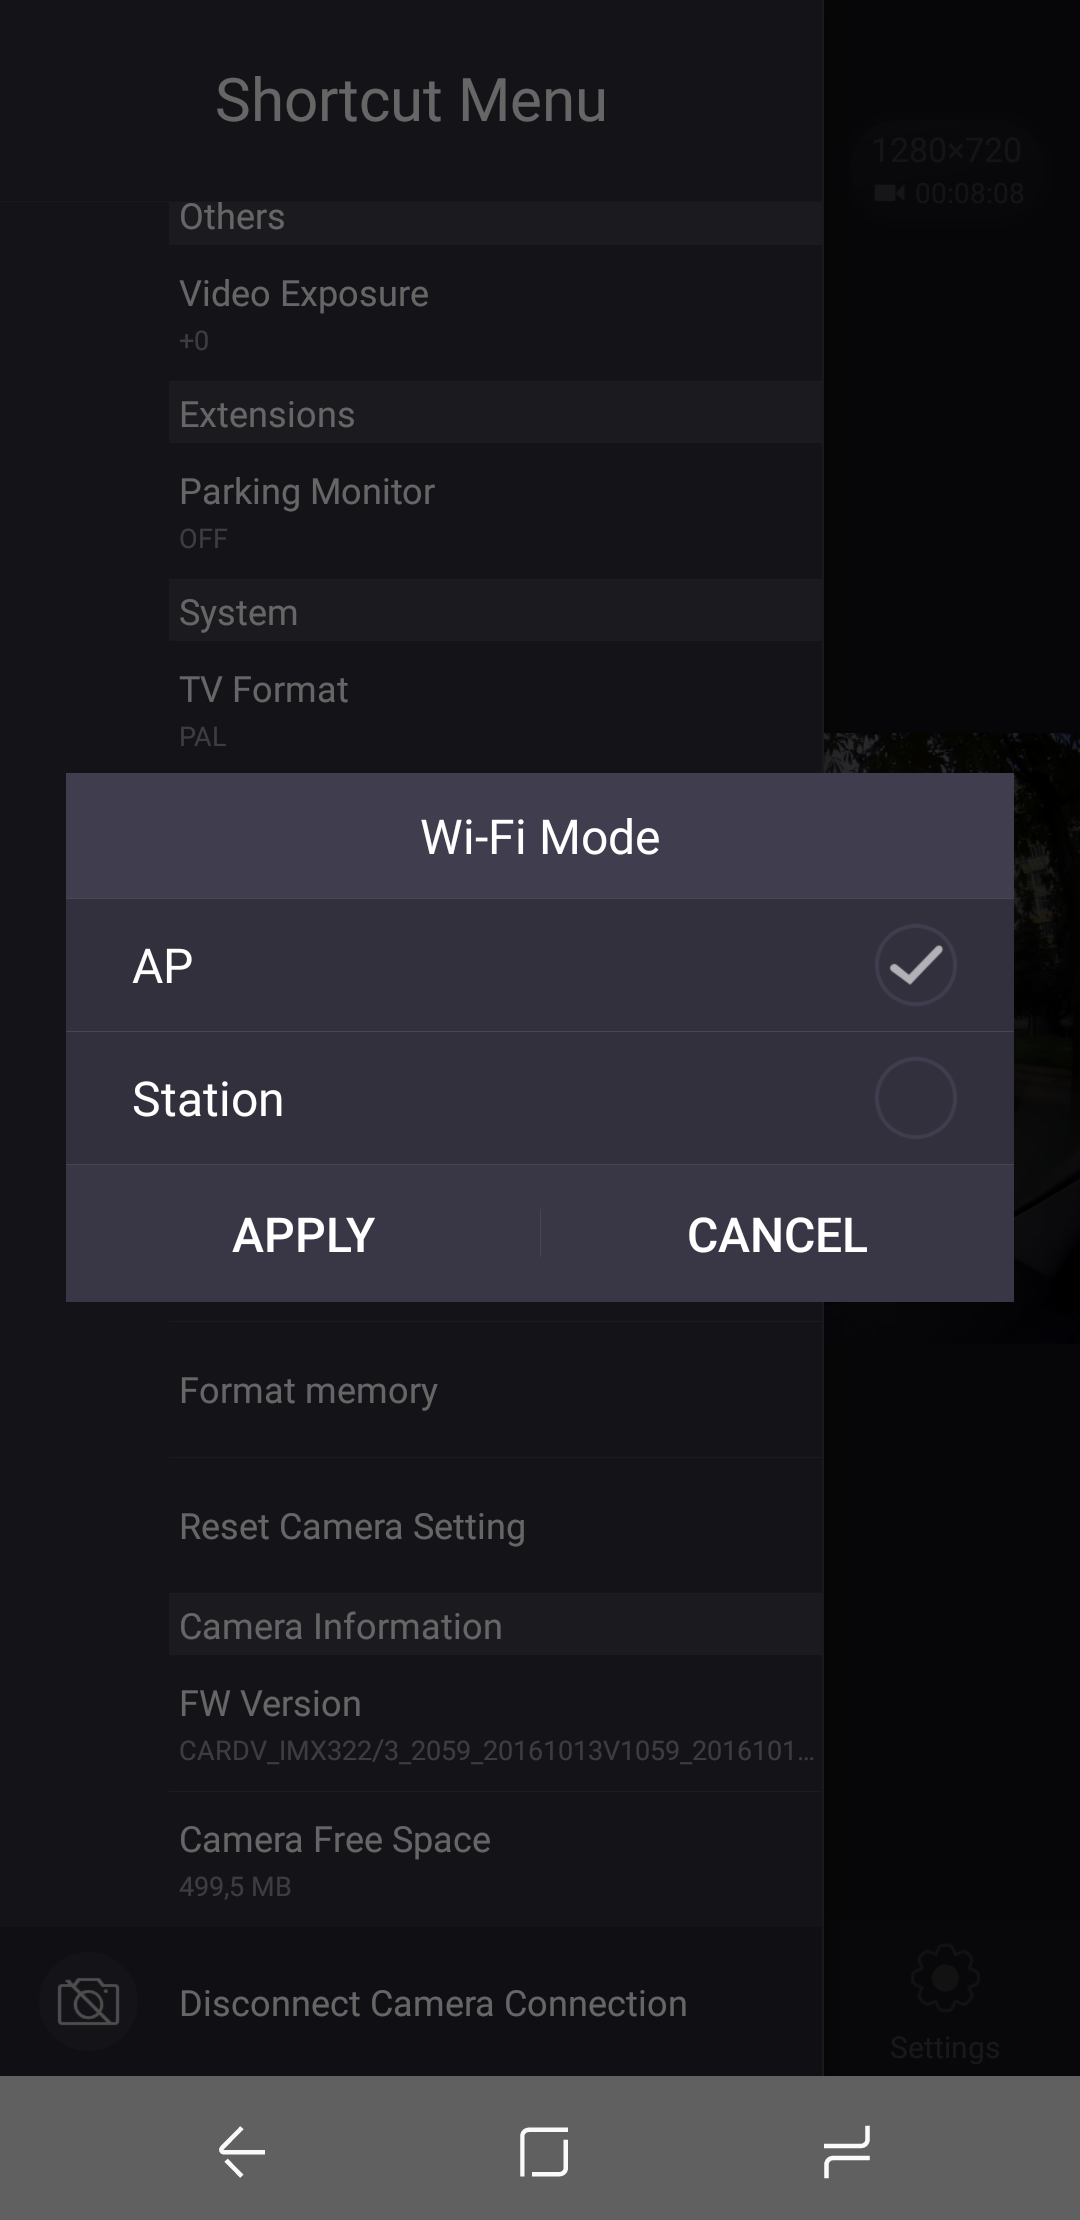The height and width of the screenshot is (2220, 1080).
Task: Tap the Android home navigation icon
Action: pyautogui.click(x=544, y=2150)
